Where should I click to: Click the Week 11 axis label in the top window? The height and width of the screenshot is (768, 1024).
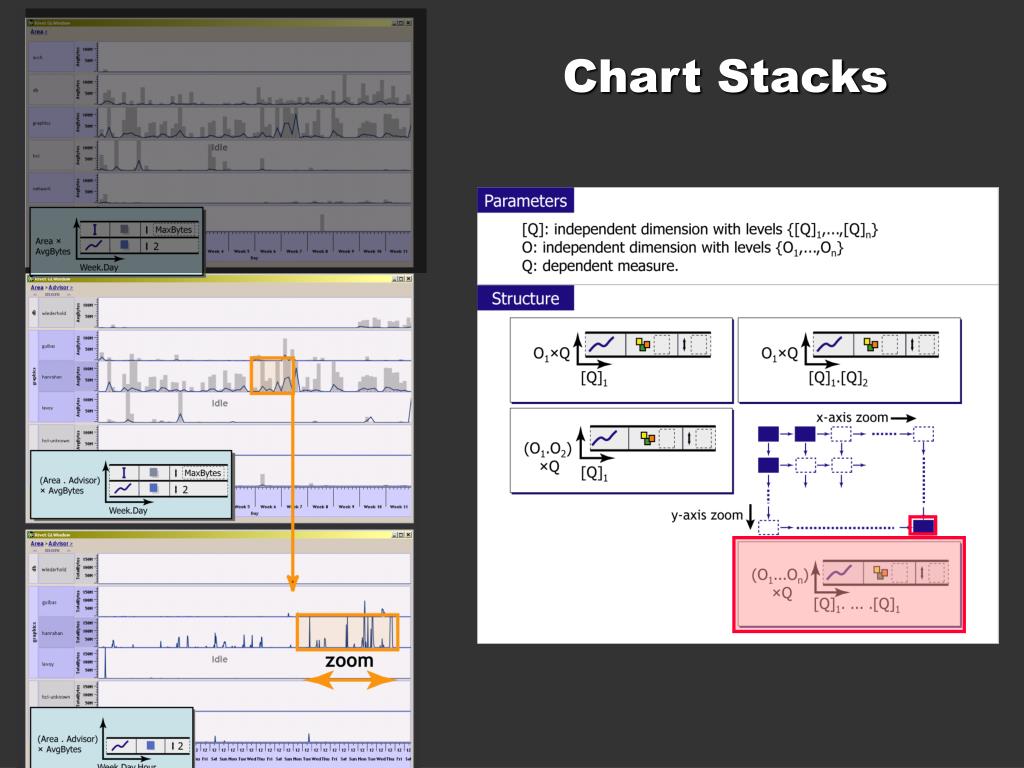click(398, 251)
